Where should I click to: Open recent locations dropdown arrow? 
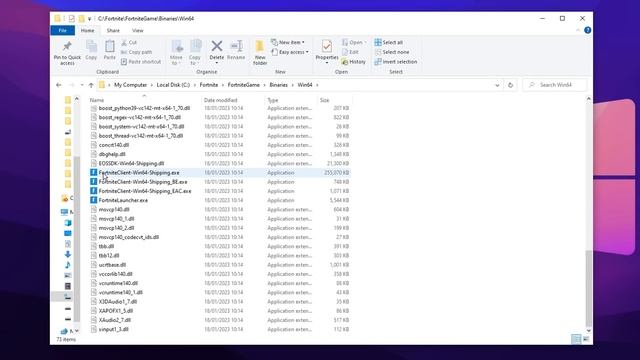(x=82, y=85)
